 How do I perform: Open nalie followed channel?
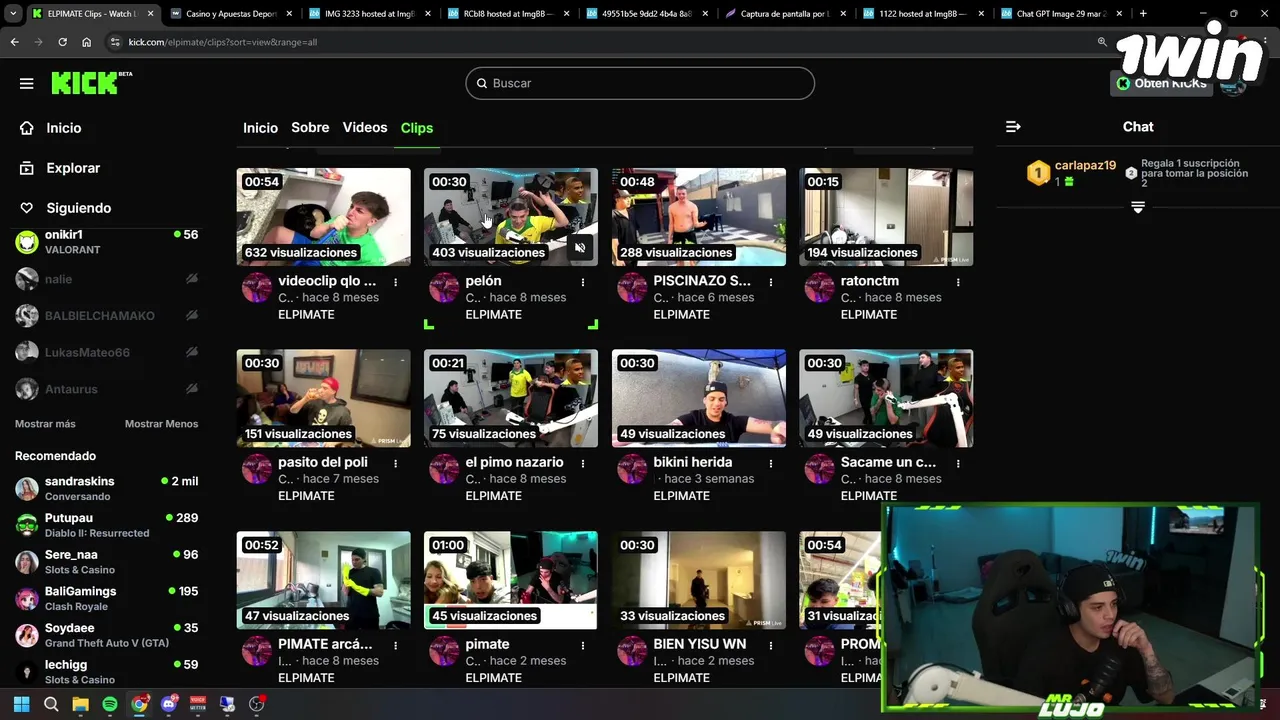[106, 279]
